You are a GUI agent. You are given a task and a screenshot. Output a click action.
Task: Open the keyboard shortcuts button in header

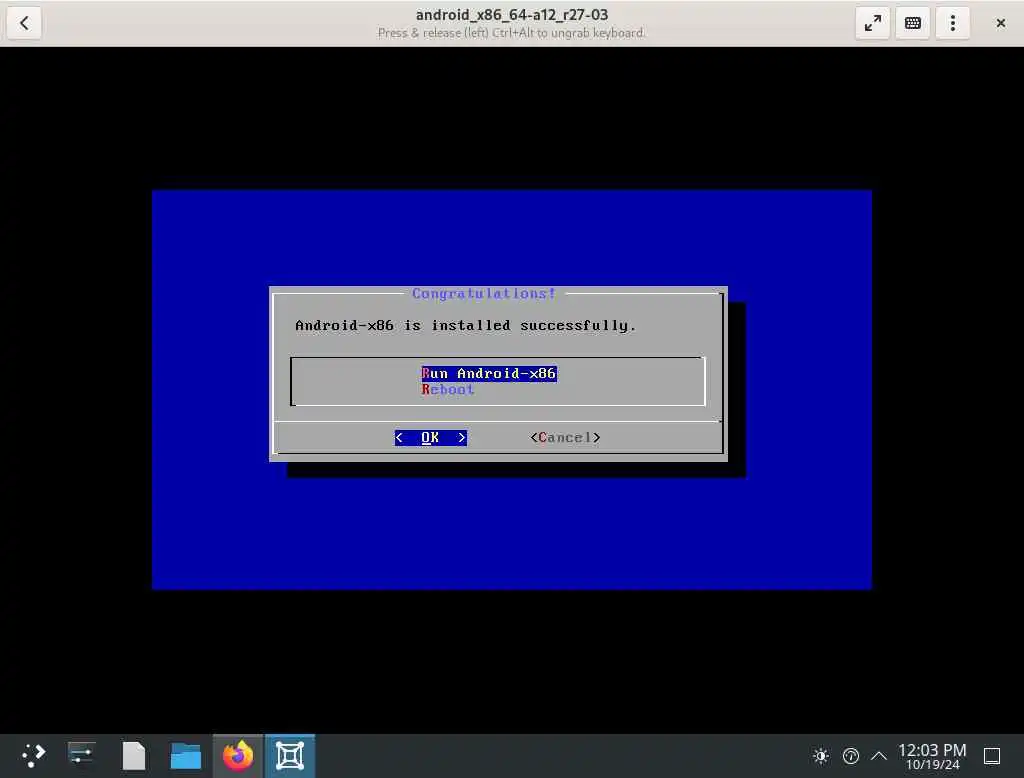pyautogui.click(x=912, y=23)
